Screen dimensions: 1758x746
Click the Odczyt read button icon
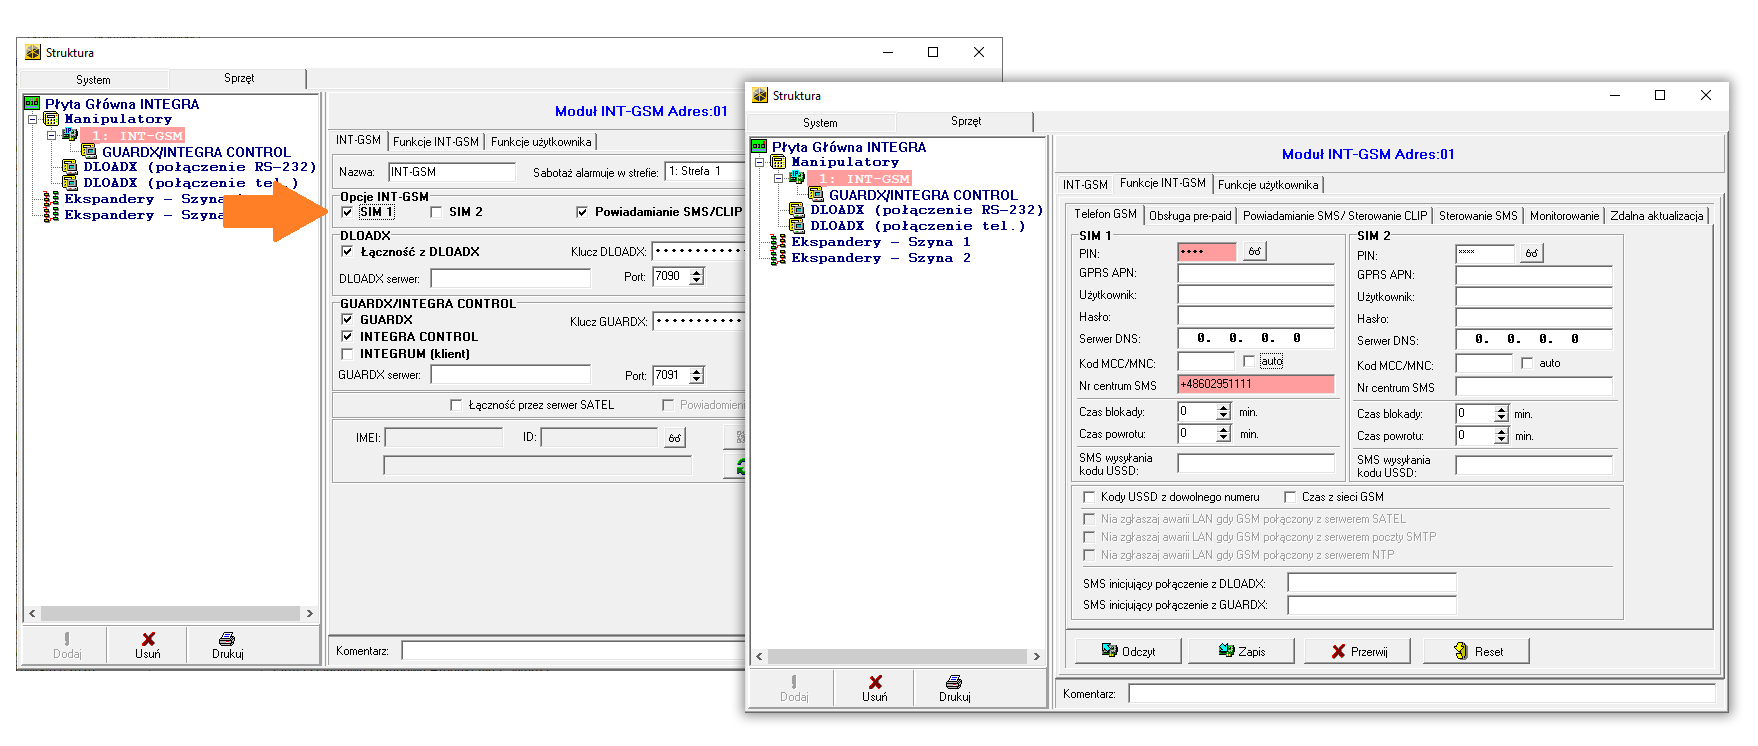1109,651
